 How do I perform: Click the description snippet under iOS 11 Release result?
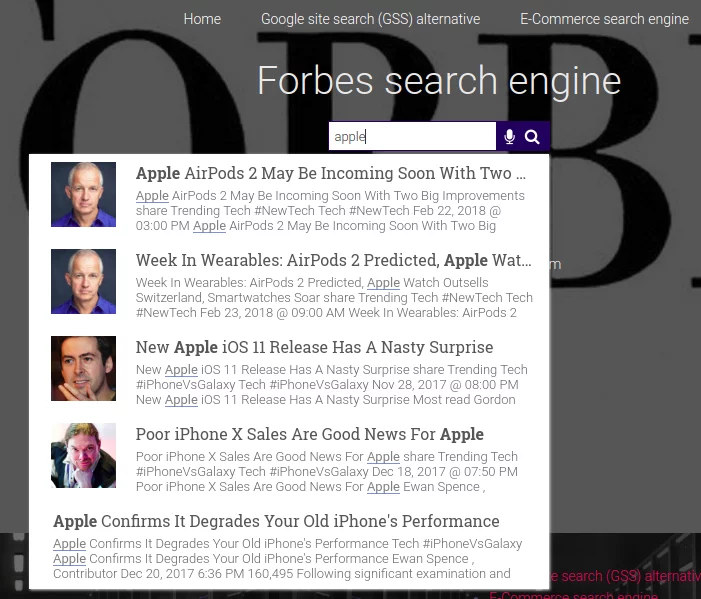pyautogui.click(x=331, y=385)
